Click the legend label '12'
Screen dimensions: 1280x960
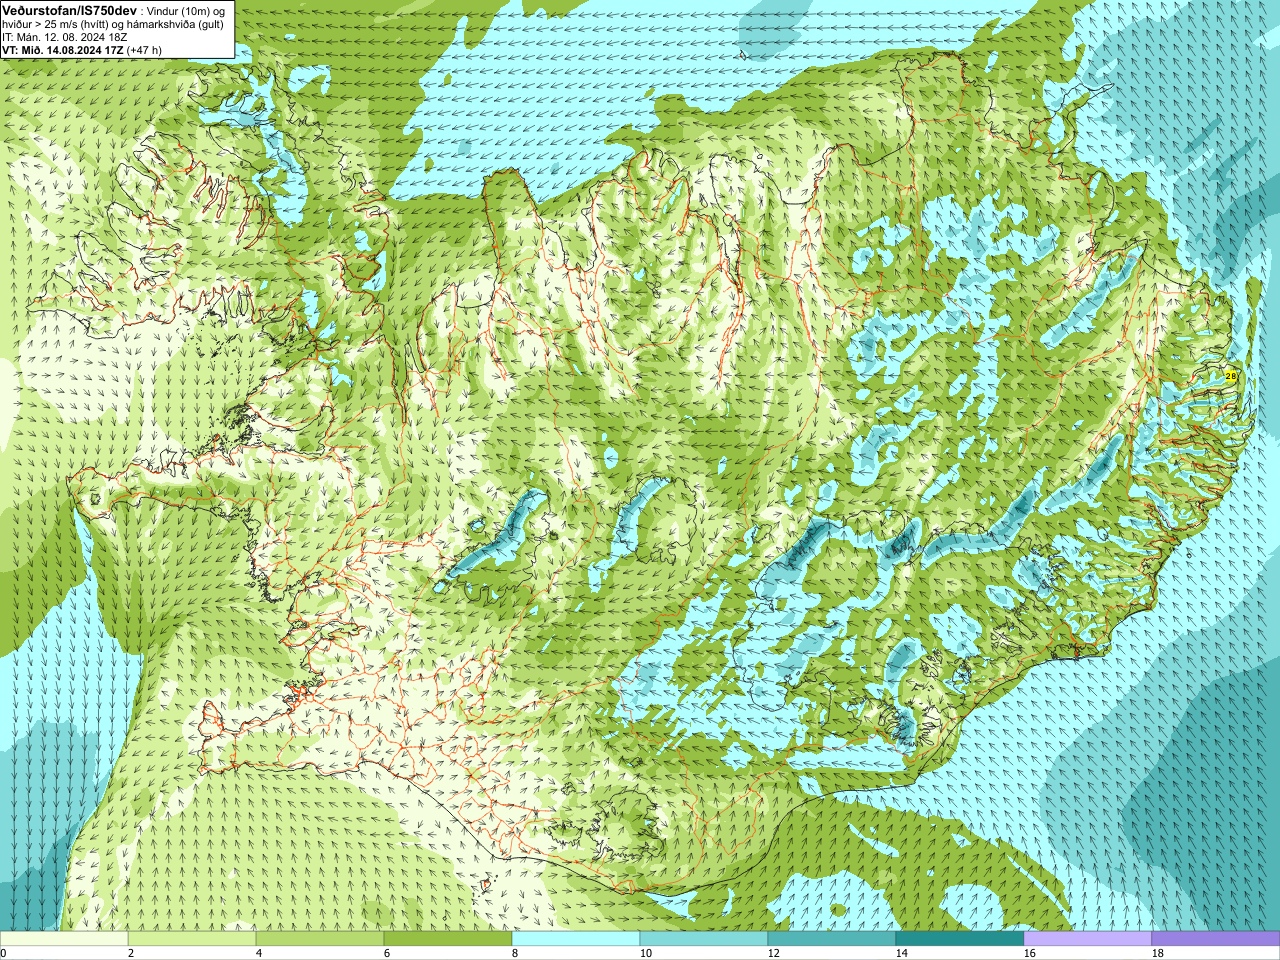(x=773, y=954)
